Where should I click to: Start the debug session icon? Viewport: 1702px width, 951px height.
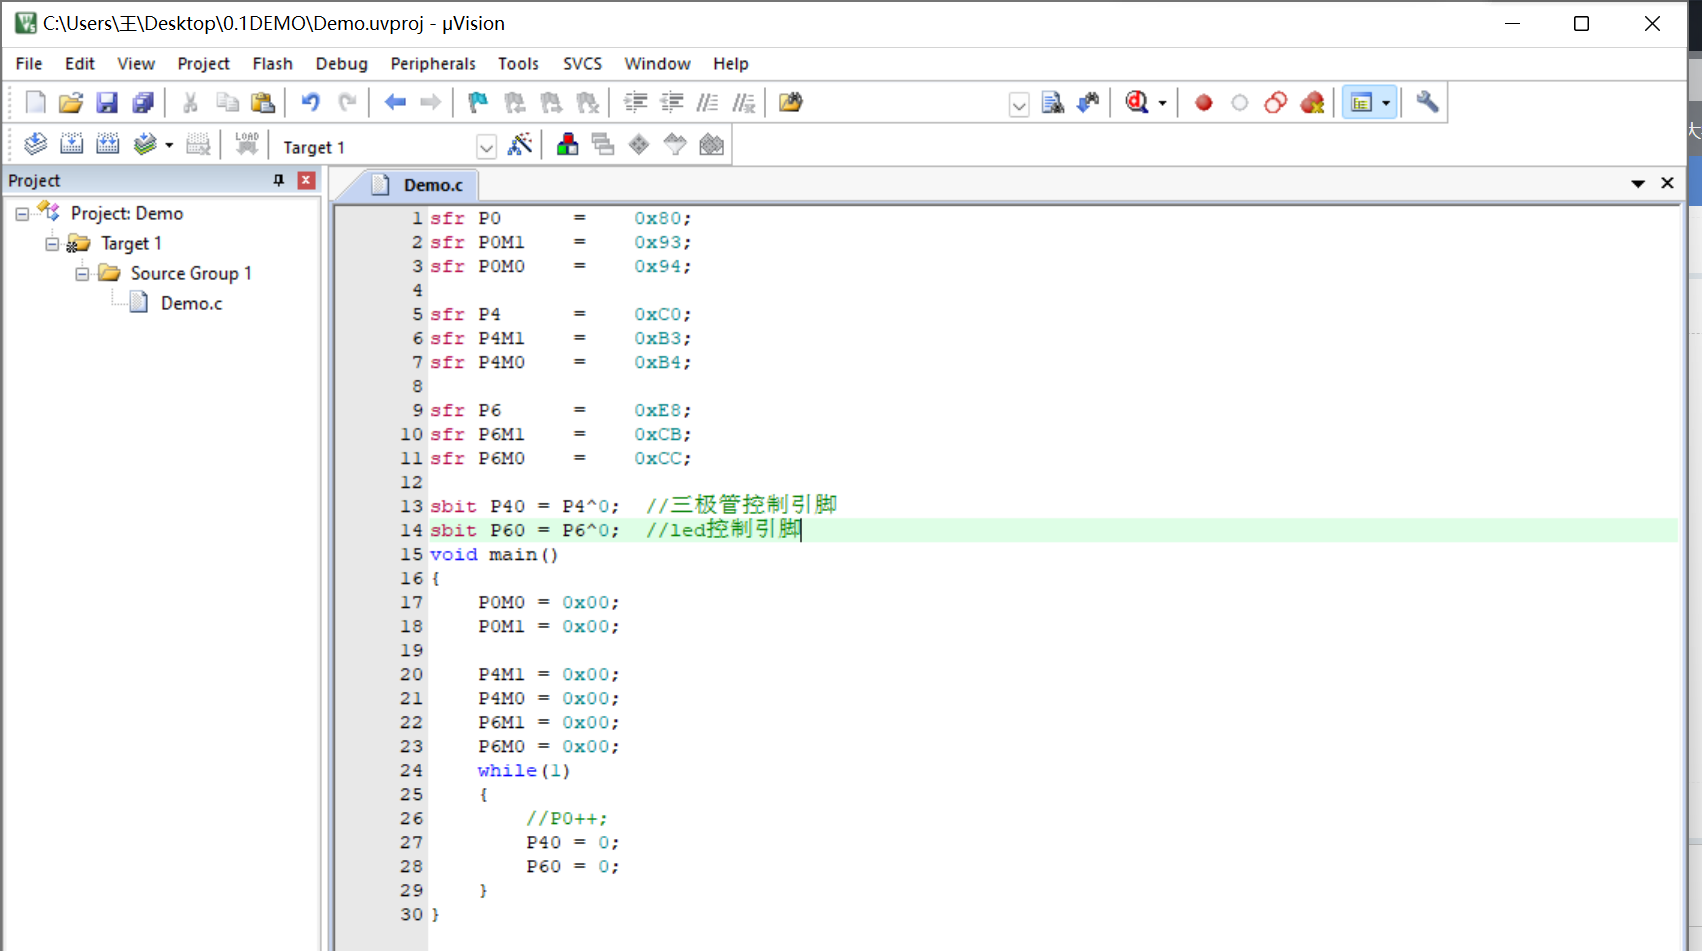1137,102
